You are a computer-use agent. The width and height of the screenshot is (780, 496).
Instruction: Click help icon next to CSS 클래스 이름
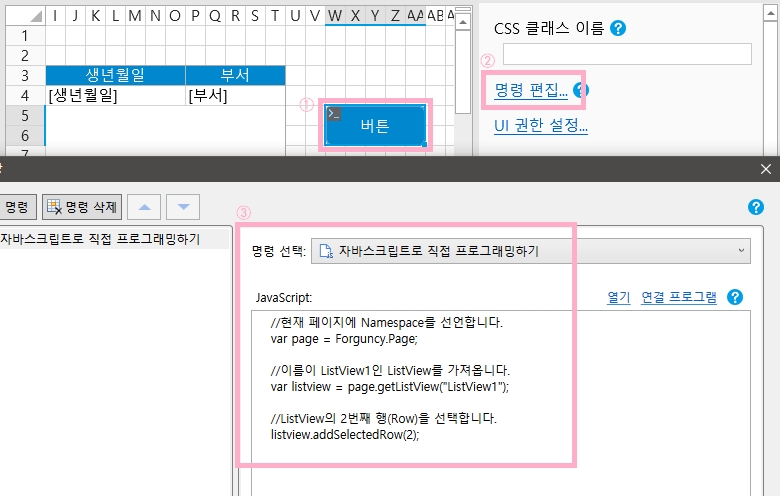pyautogui.click(x=618, y=28)
